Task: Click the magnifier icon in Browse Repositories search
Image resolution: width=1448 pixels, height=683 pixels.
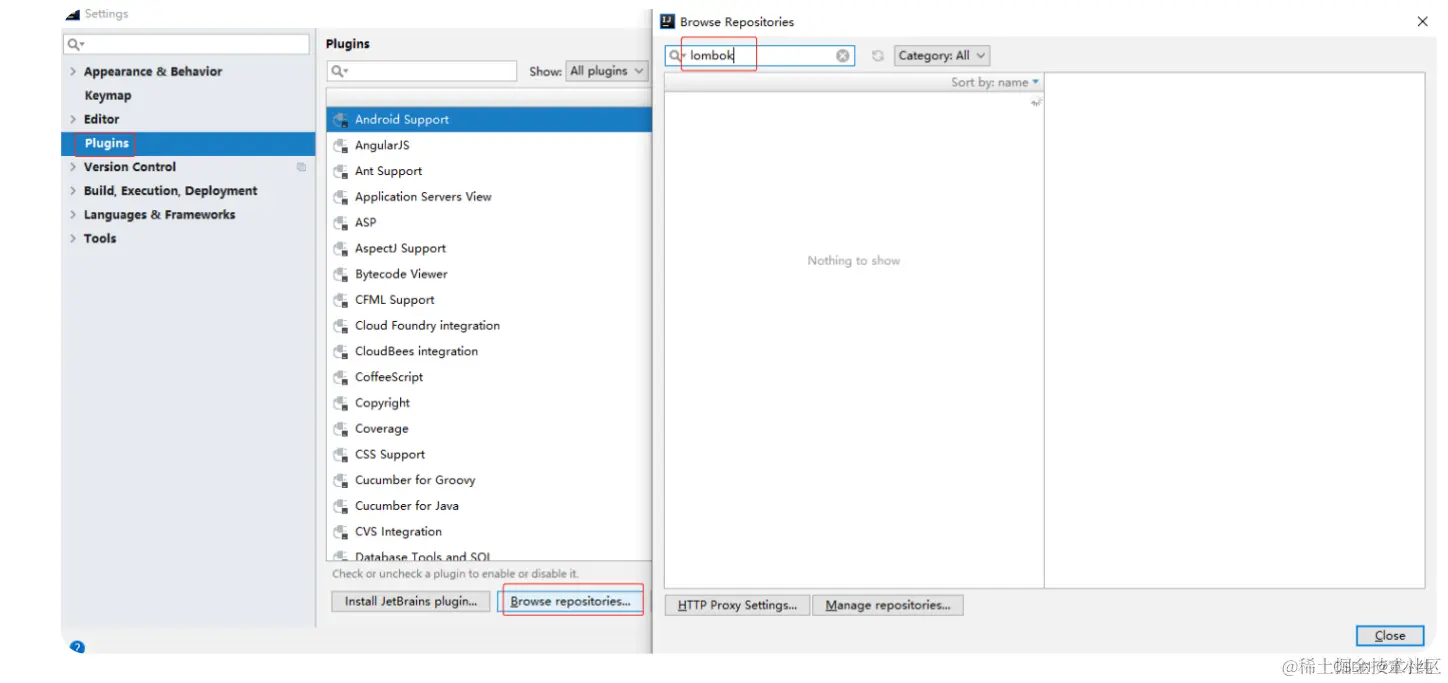Action: [x=677, y=56]
